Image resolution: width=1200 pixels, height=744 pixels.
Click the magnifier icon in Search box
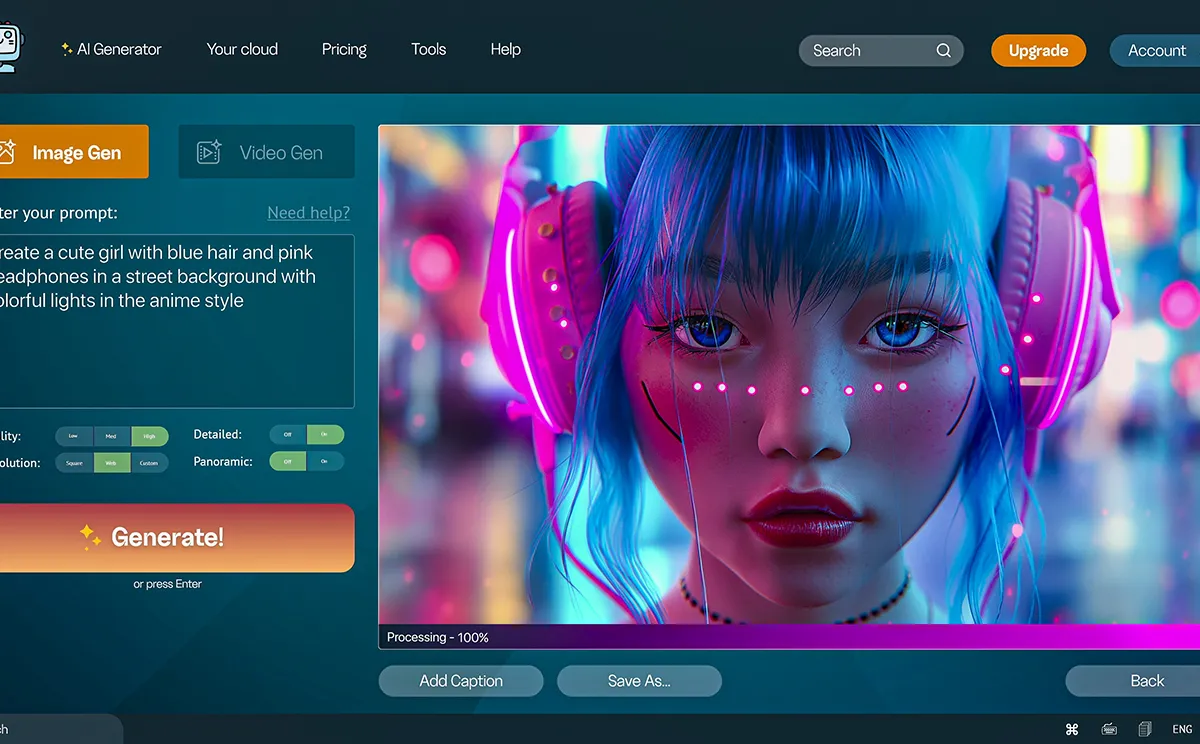[943, 51]
